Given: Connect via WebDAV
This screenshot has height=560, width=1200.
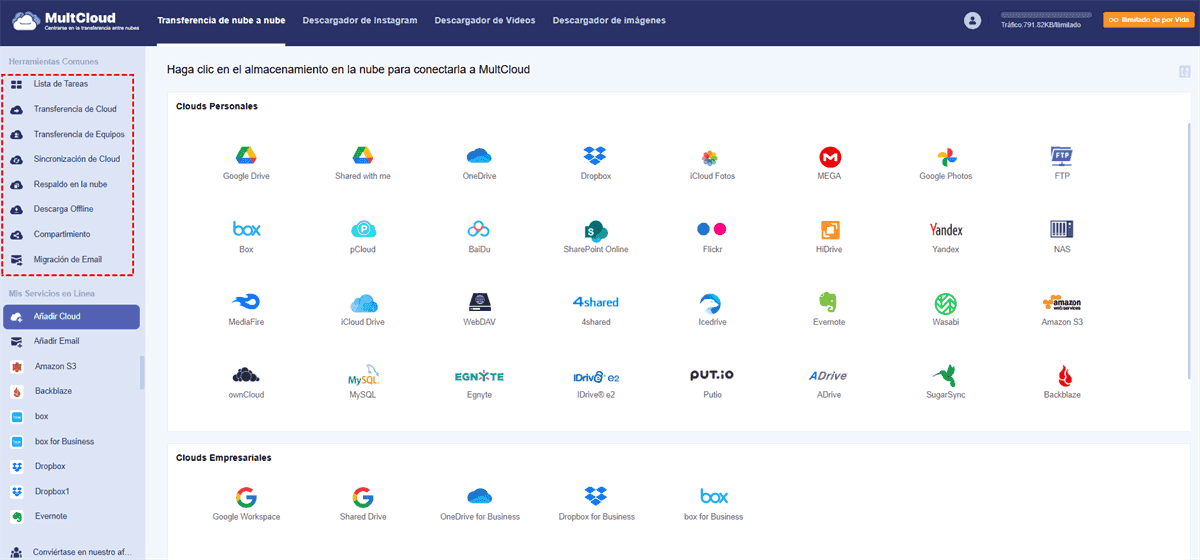Looking at the screenshot, I should coord(479,309).
